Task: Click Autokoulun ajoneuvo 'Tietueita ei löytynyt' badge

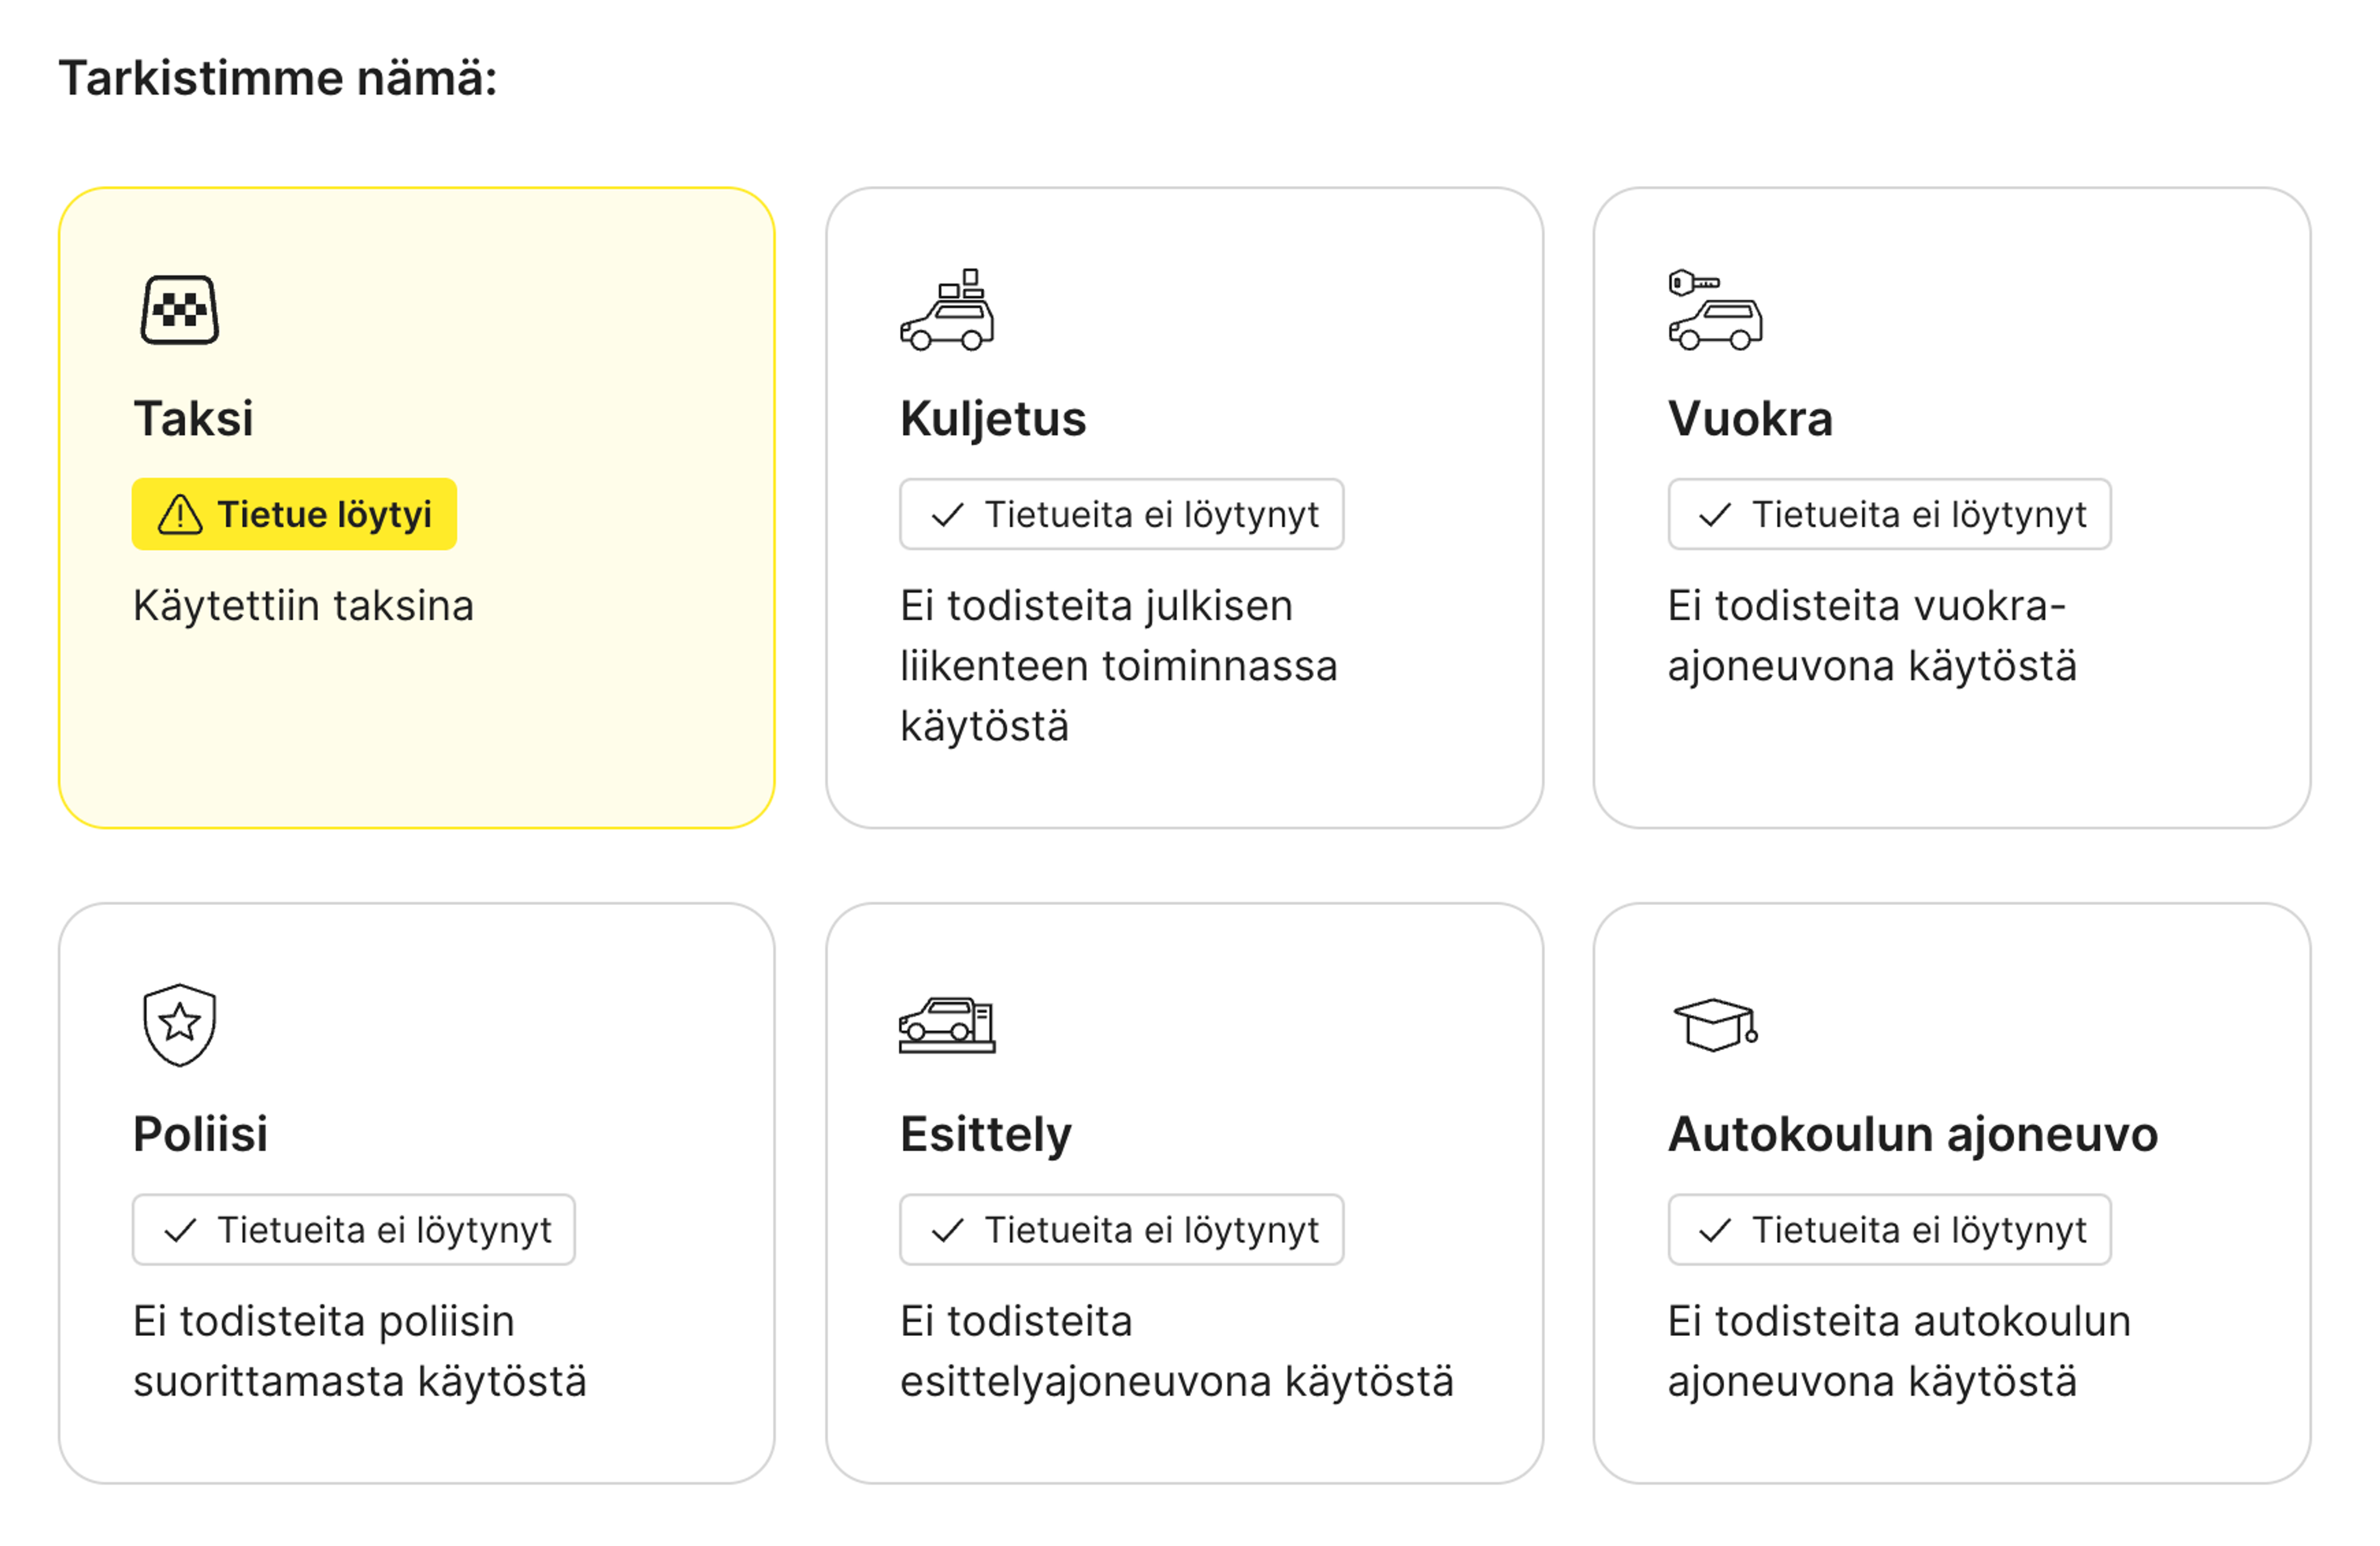Action: pyautogui.click(x=1889, y=1230)
